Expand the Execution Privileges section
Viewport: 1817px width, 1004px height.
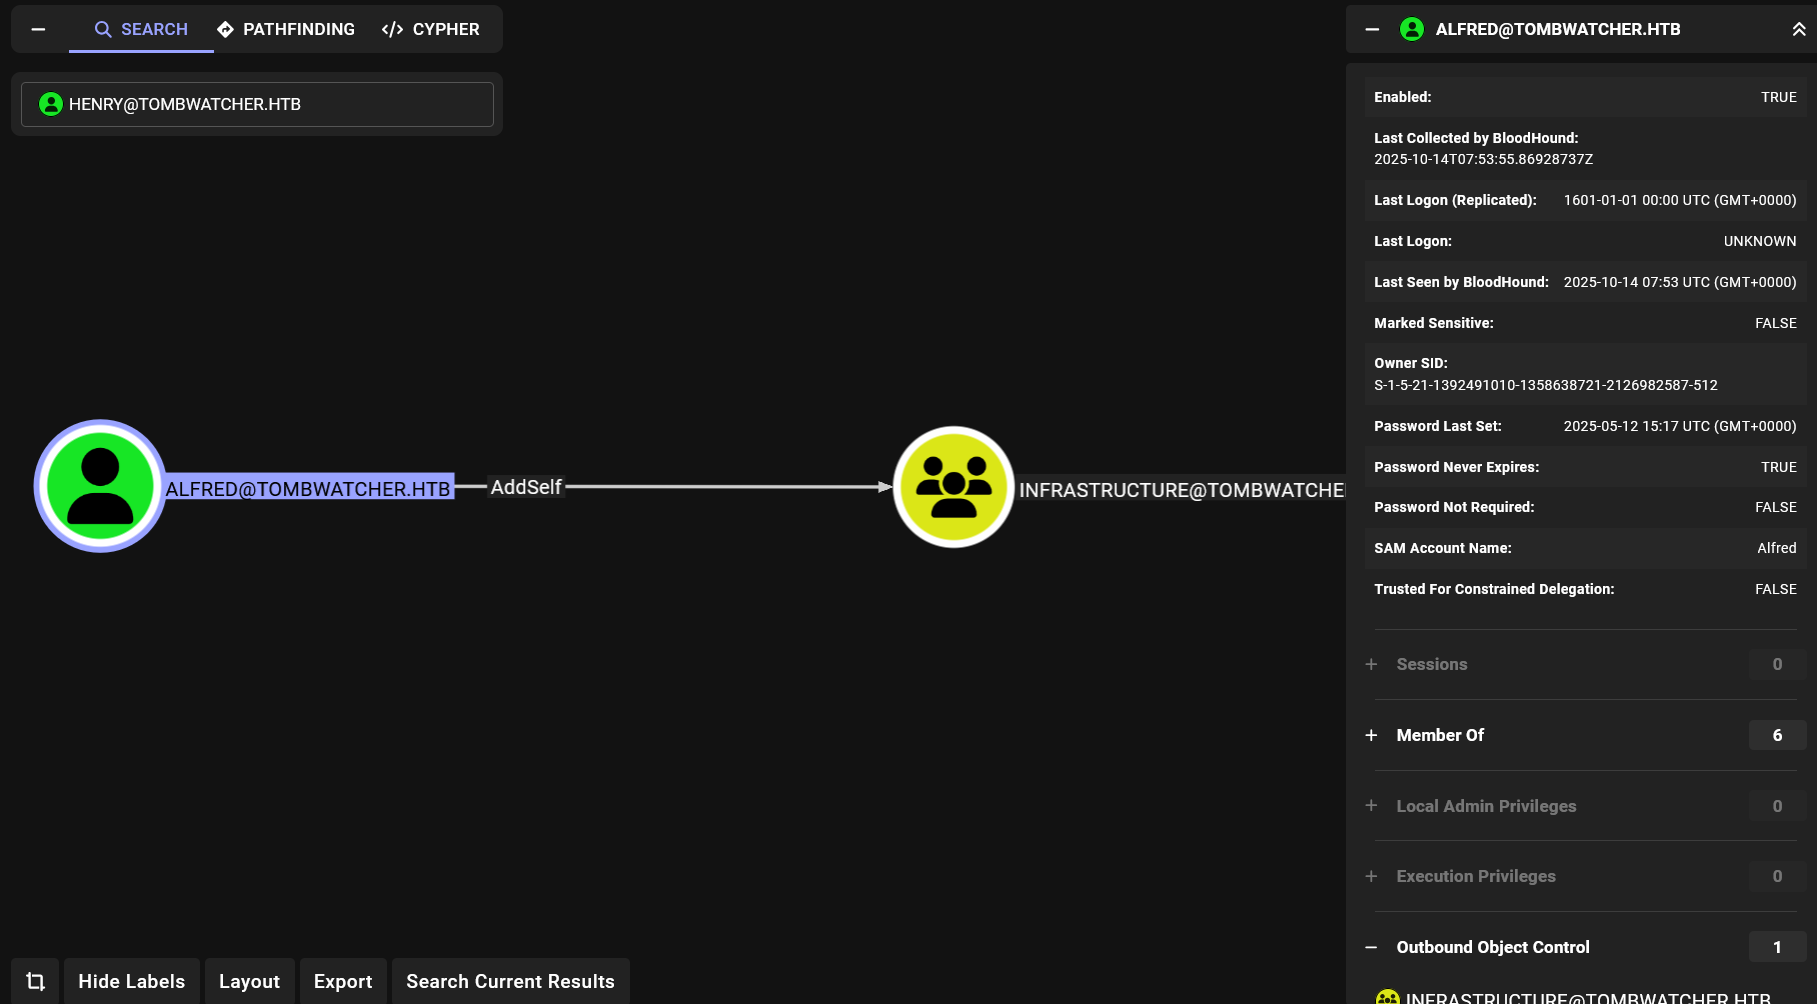pyautogui.click(x=1371, y=876)
